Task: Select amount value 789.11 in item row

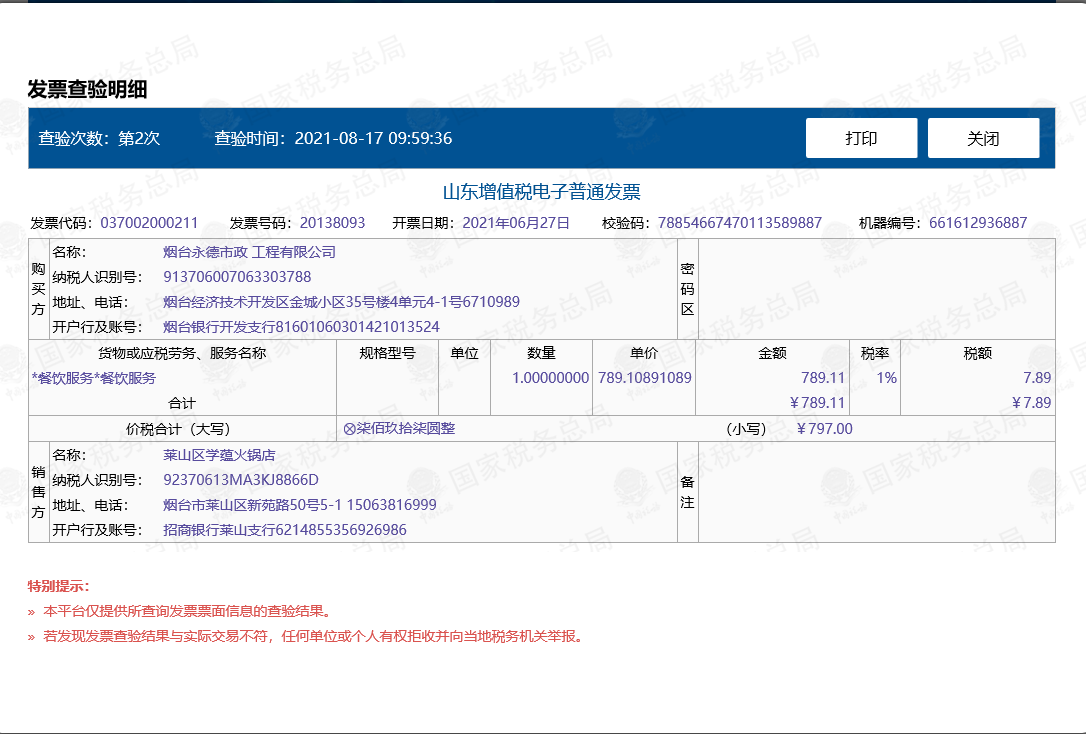Action: point(823,378)
